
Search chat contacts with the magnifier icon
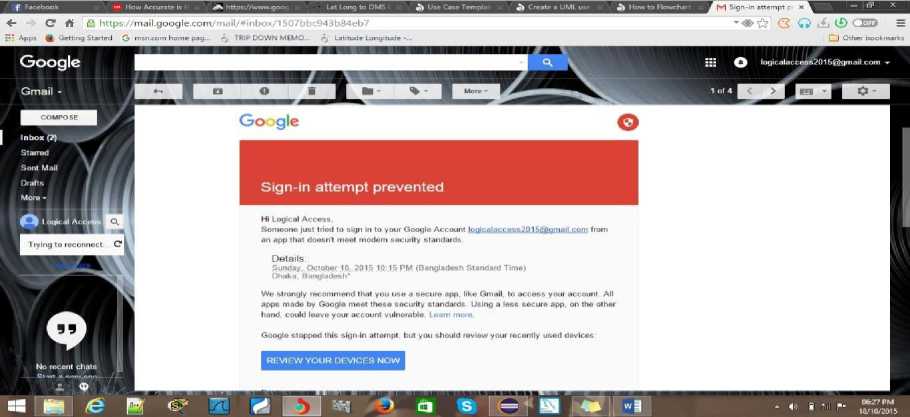pyautogui.click(x=115, y=222)
